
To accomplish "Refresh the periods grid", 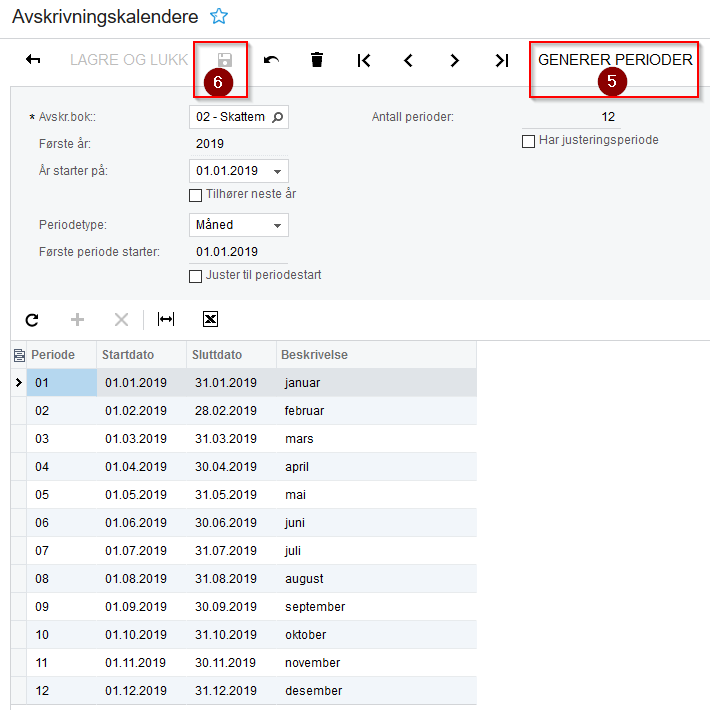I will 32,320.
